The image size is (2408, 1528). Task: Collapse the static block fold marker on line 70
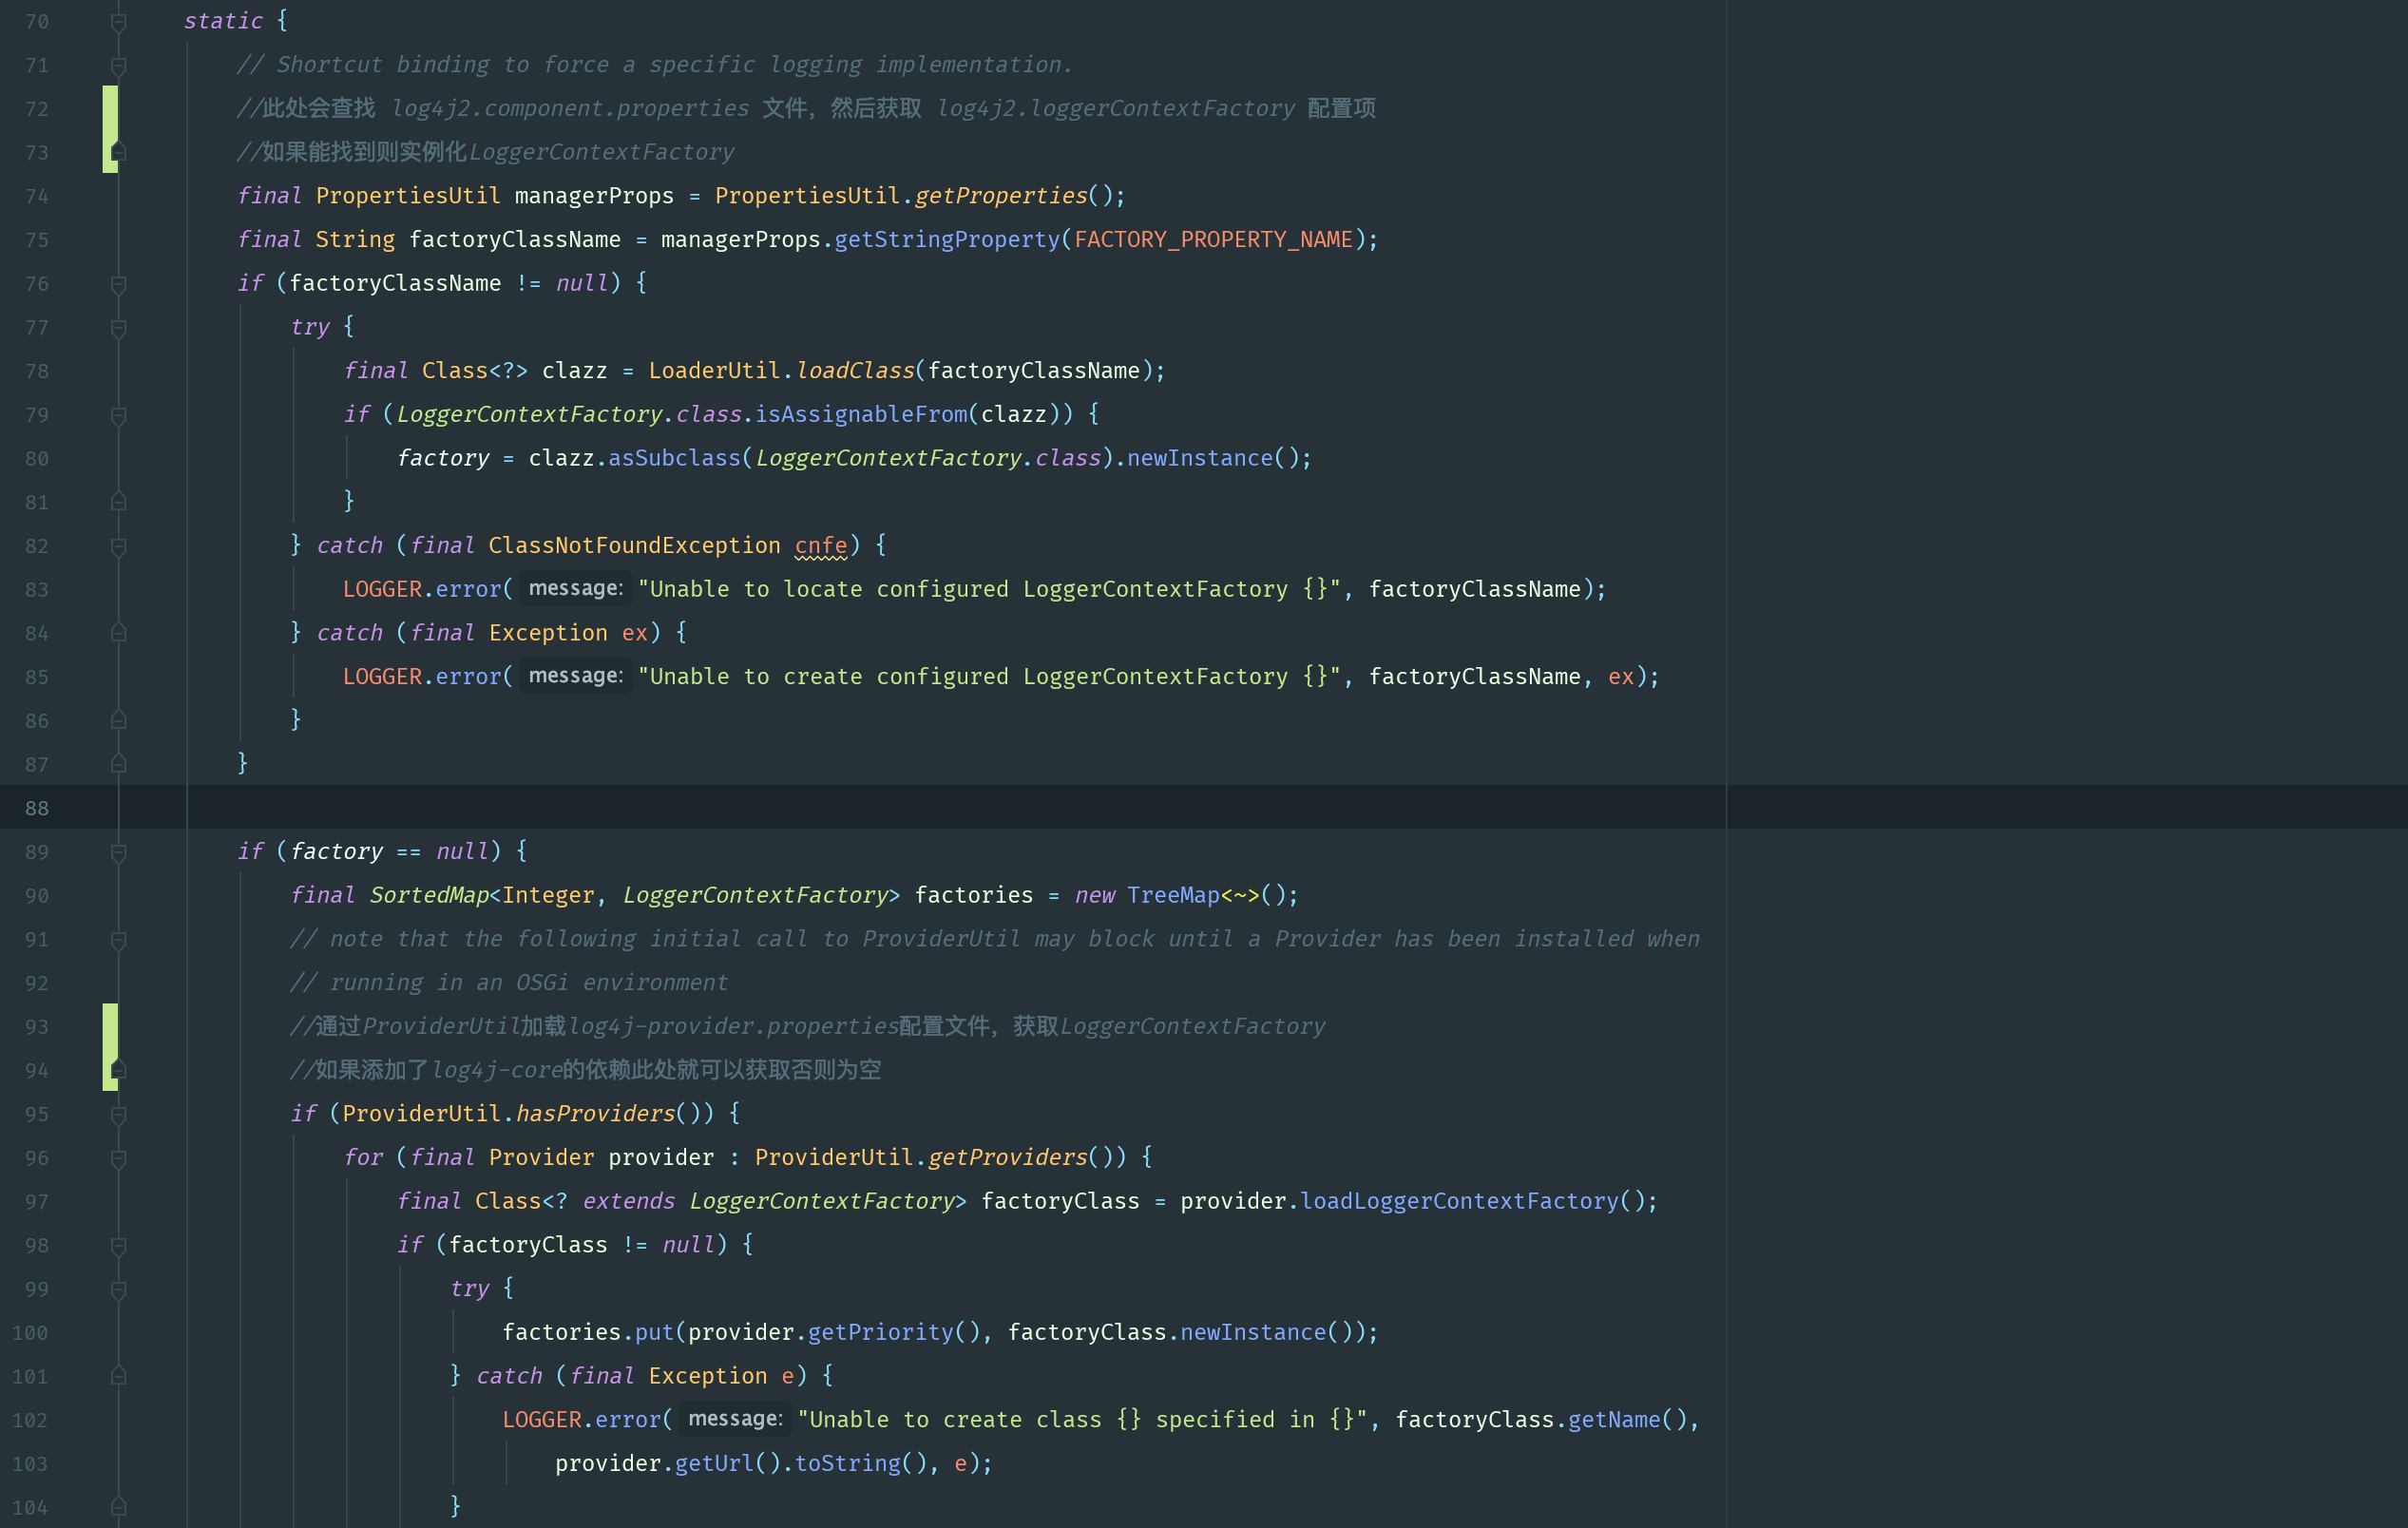118,21
